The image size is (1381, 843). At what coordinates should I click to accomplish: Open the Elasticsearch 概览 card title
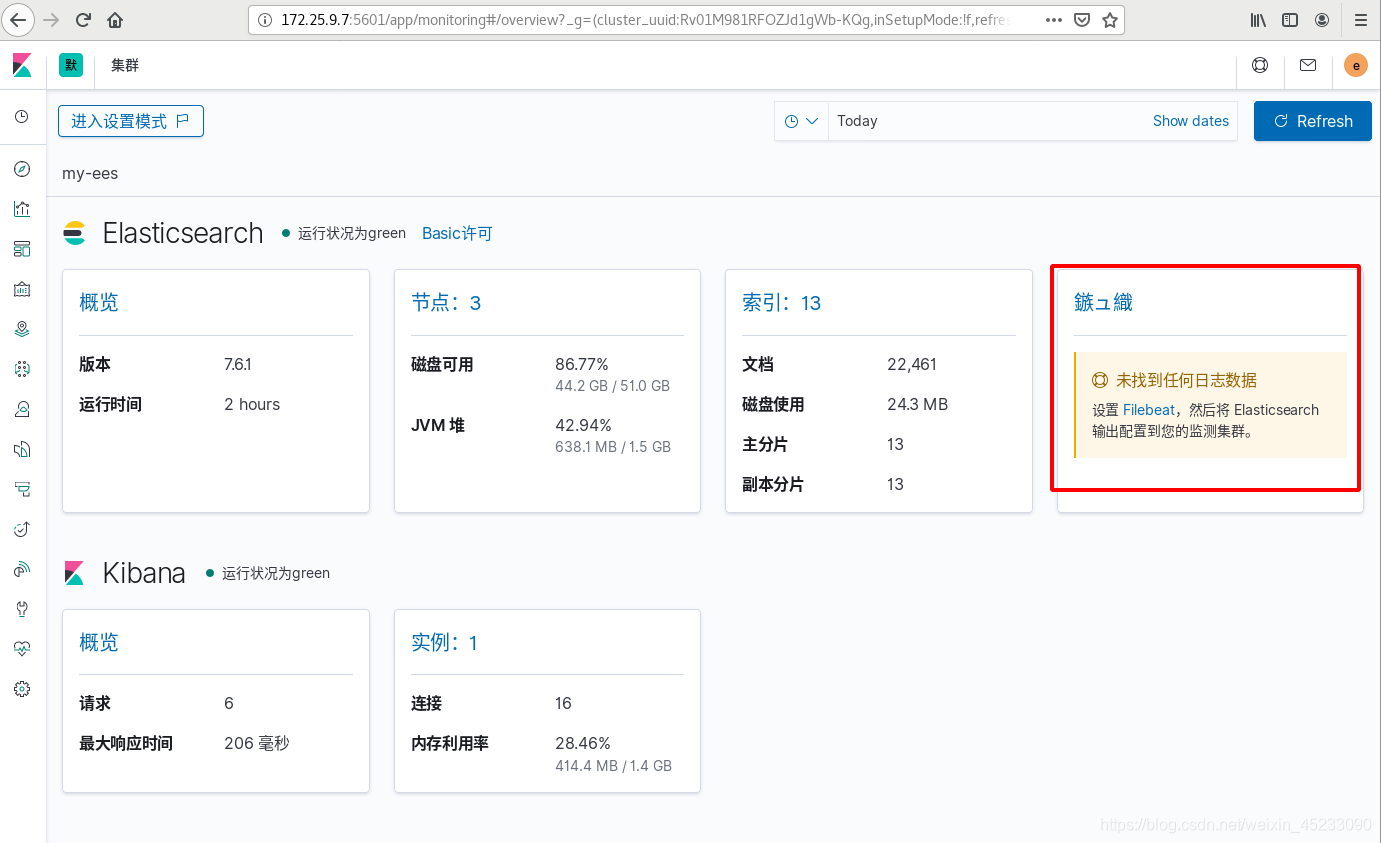[x=99, y=303]
